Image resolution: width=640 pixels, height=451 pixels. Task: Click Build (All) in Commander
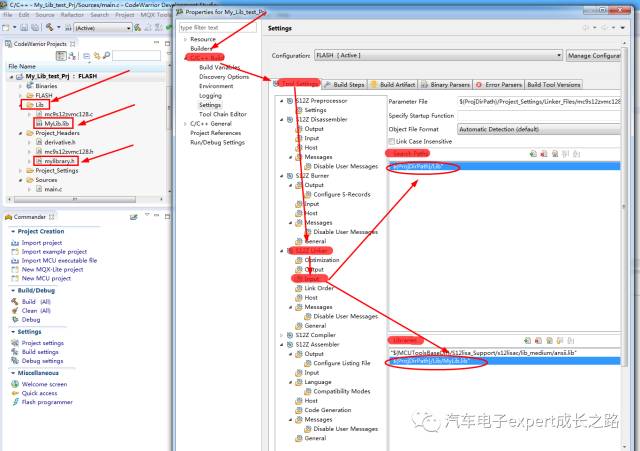click(x=36, y=302)
